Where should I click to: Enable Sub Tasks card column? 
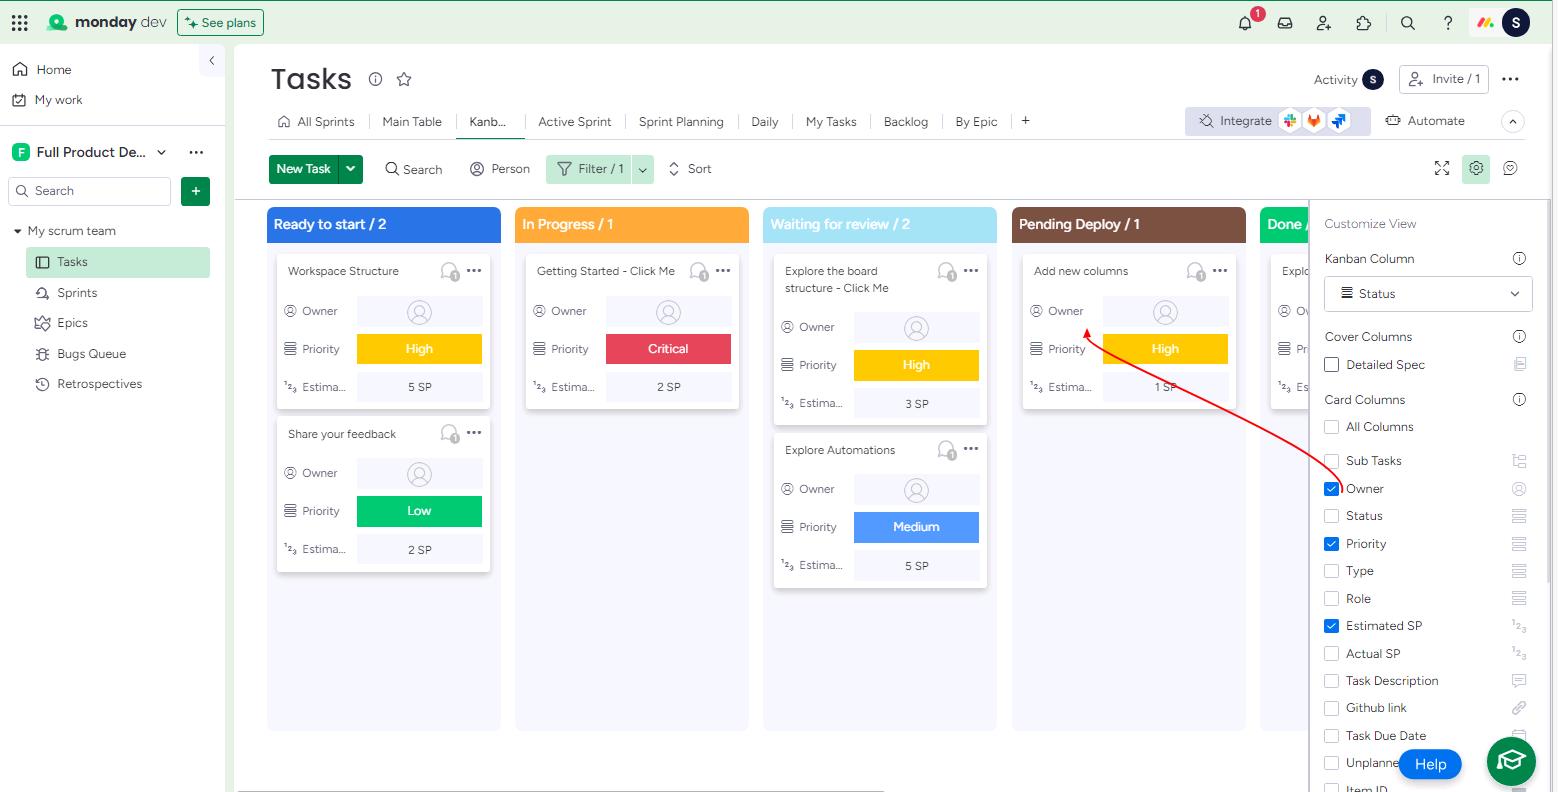[1332, 461]
